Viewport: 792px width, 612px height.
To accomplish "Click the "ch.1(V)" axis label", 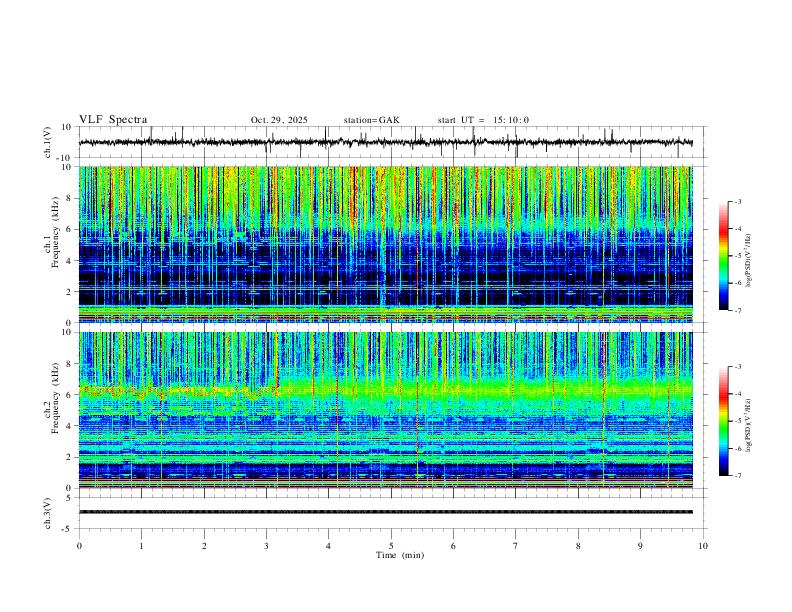I will [48, 142].
